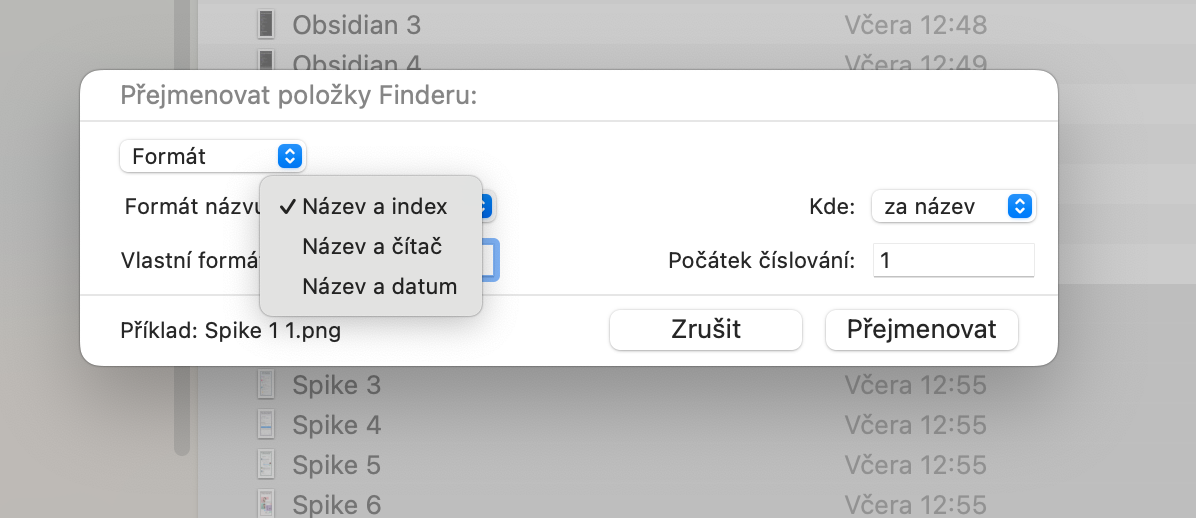
Task: Click the "Počátek číslování" number field
Action: pyautogui.click(x=953, y=261)
